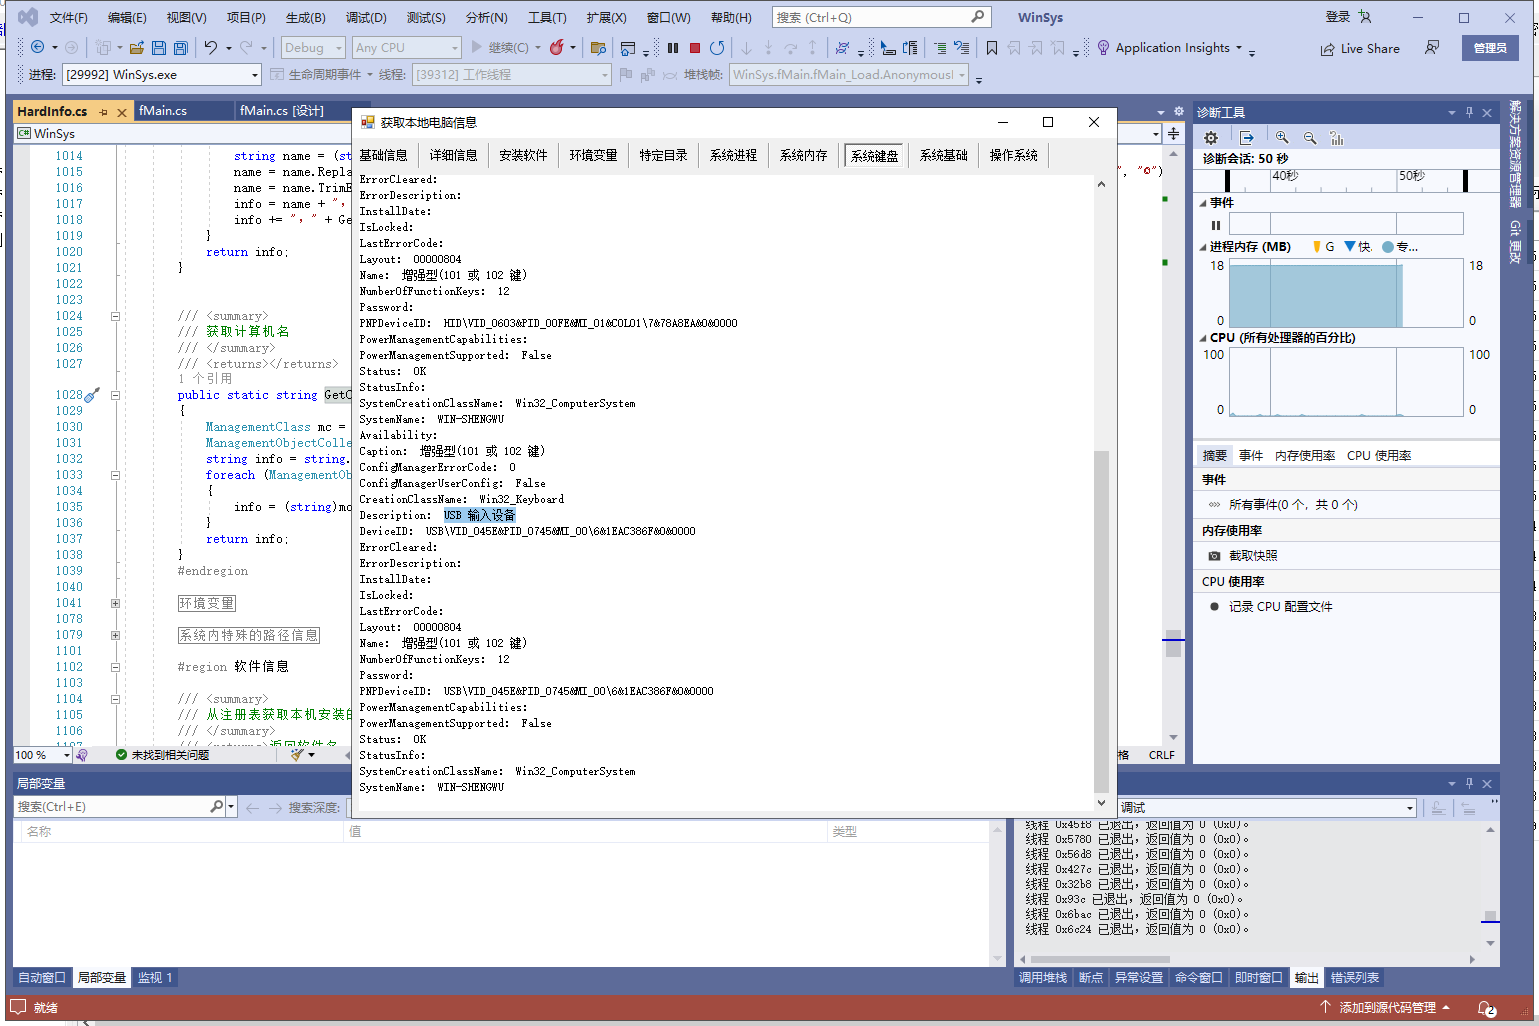The height and width of the screenshot is (1026, 1539).
Task: Open notifications icon in status bar
Action: 1486,1008
